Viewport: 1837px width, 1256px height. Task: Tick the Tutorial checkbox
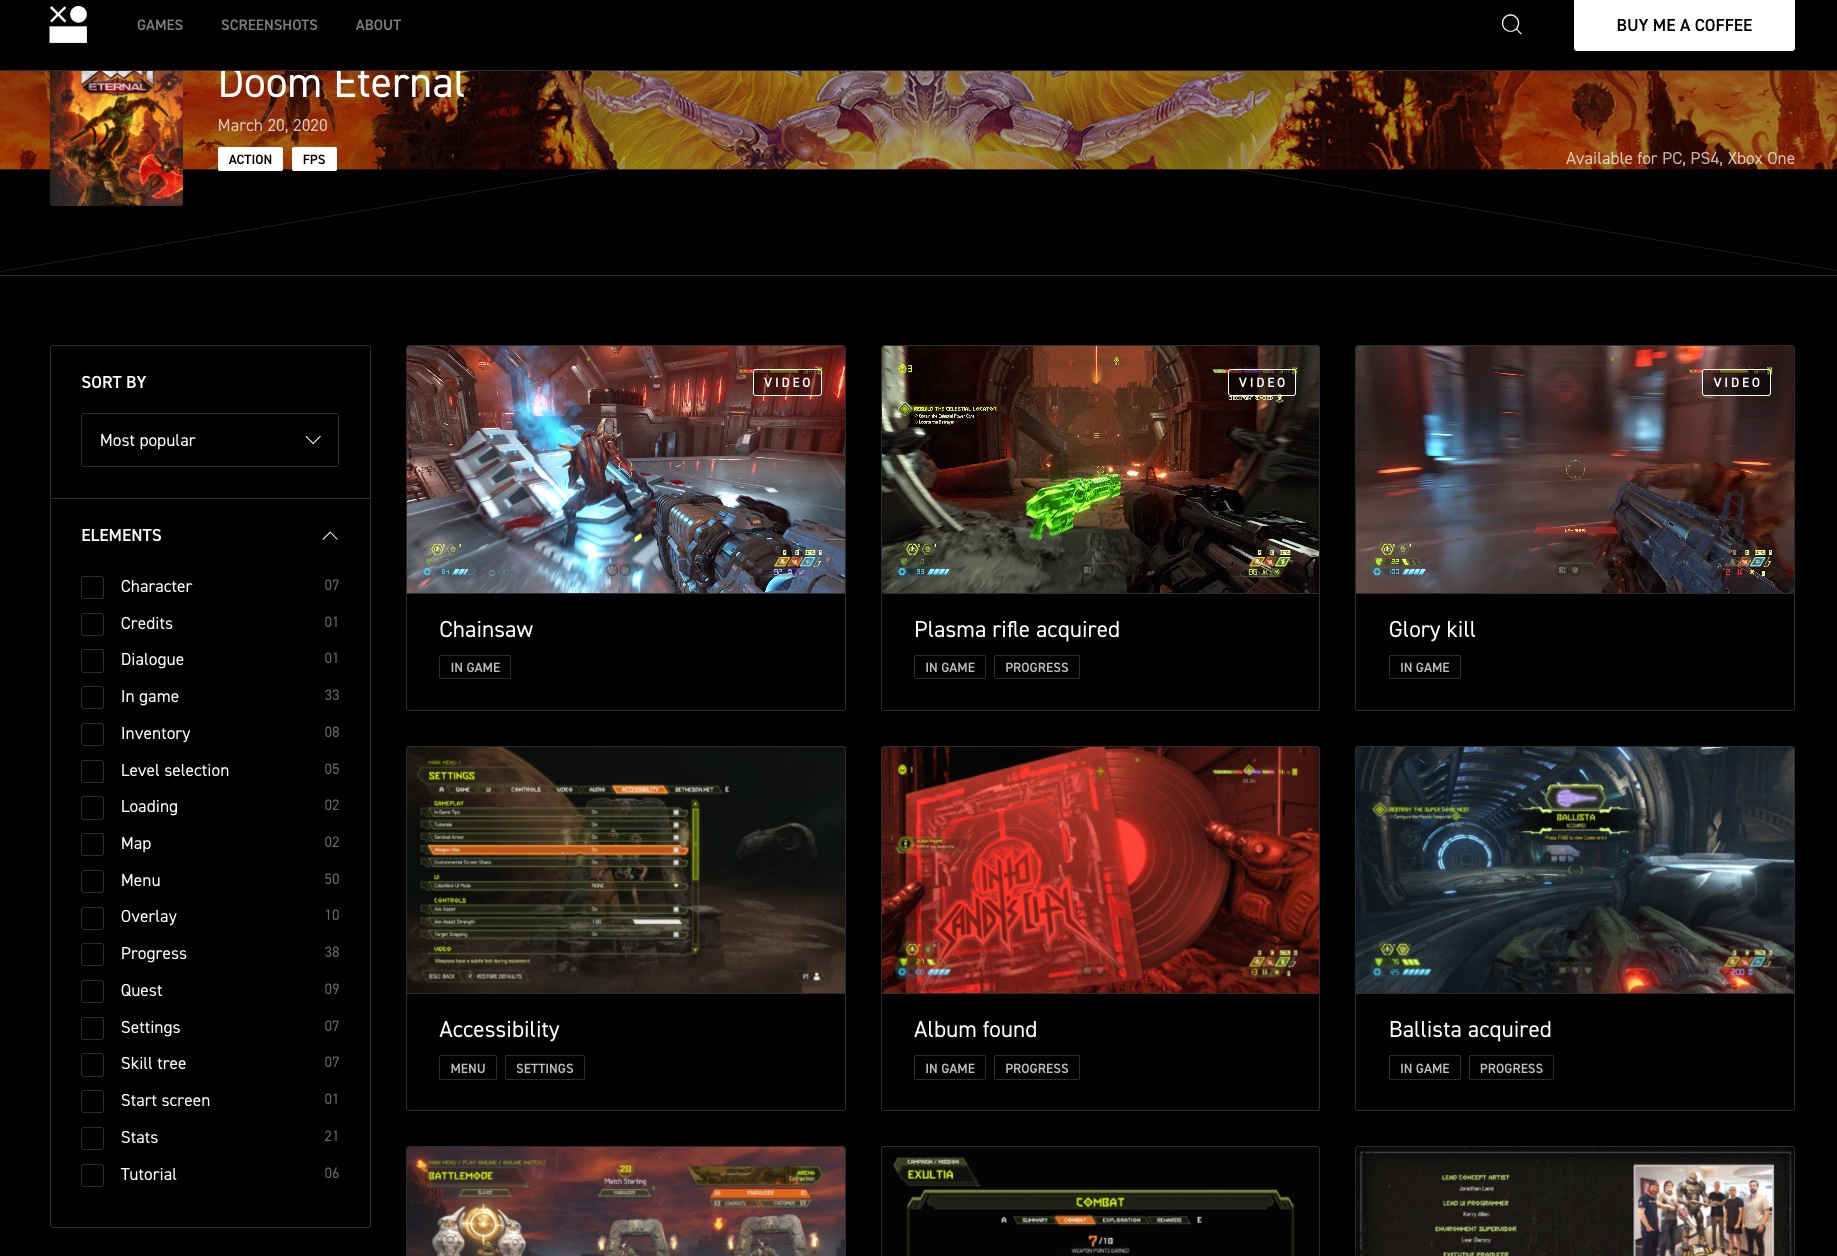93,1175
